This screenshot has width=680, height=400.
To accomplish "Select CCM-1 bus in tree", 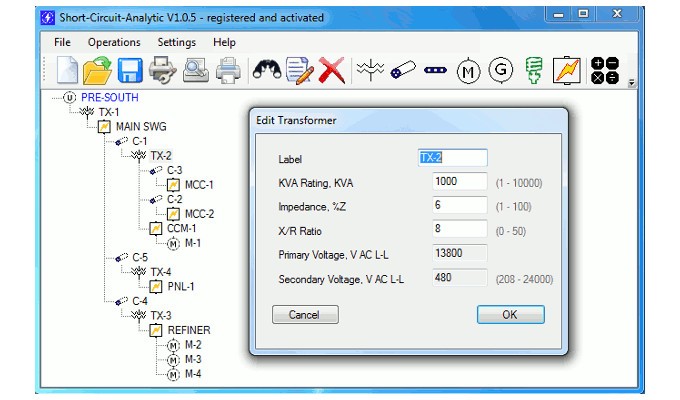I will point(181,228).
